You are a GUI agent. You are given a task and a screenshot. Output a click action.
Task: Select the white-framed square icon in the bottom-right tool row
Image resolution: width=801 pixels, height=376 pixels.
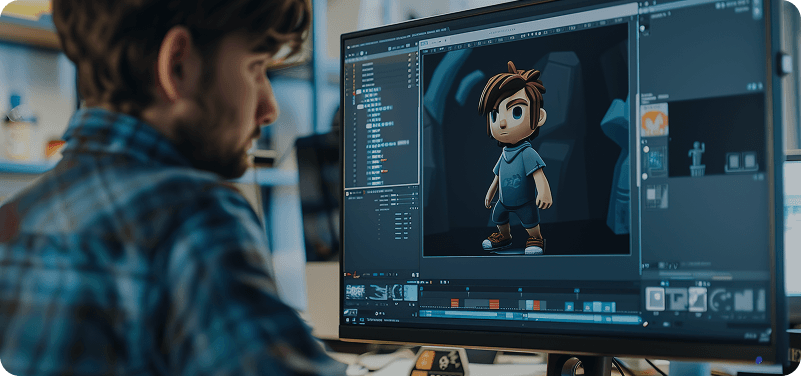point(655,299)
